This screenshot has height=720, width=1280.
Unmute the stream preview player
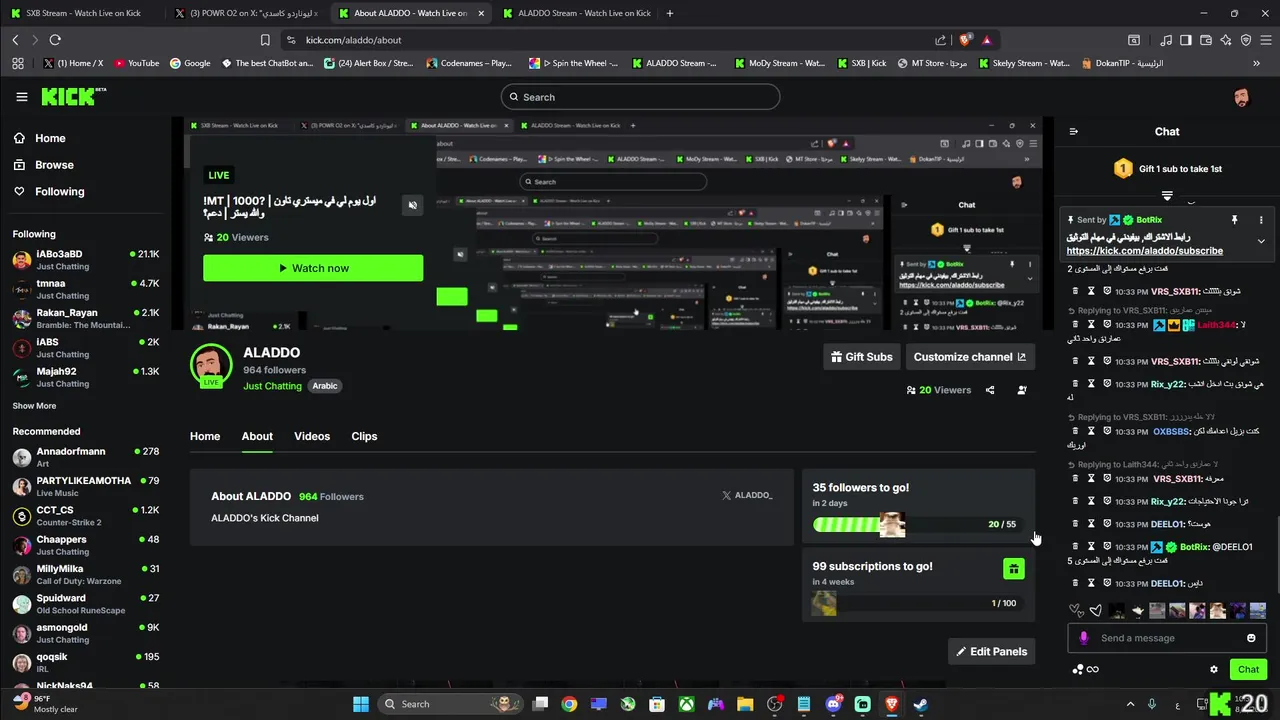click(412, 205)
